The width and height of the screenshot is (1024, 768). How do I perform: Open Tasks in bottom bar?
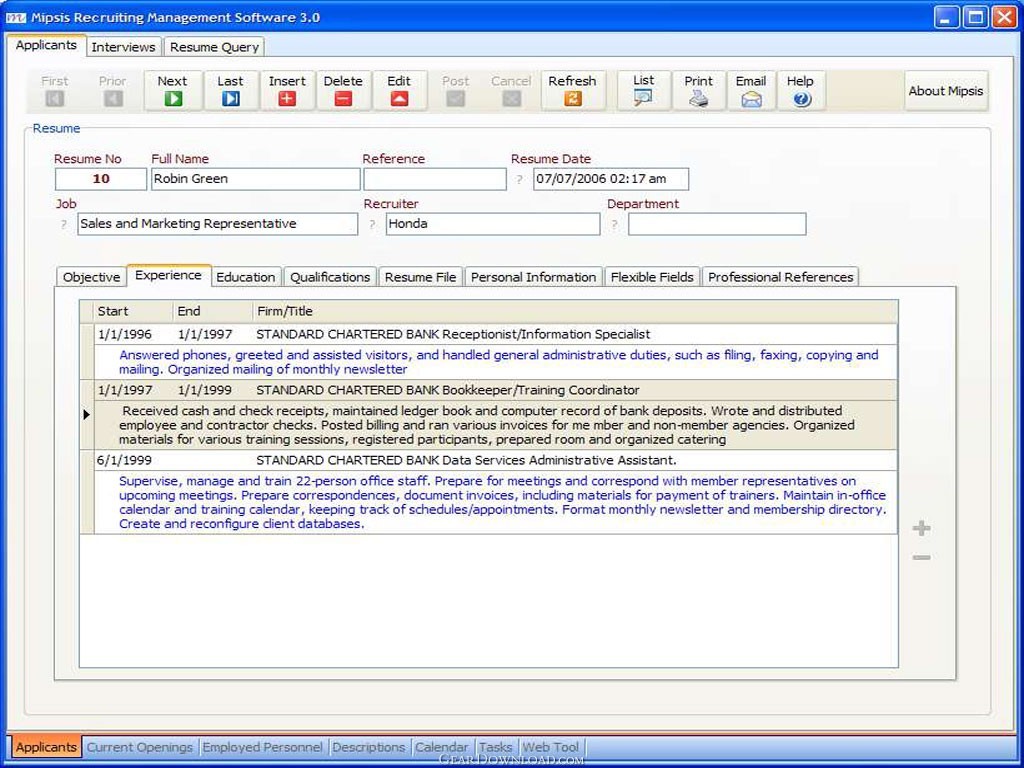(496, 747)
